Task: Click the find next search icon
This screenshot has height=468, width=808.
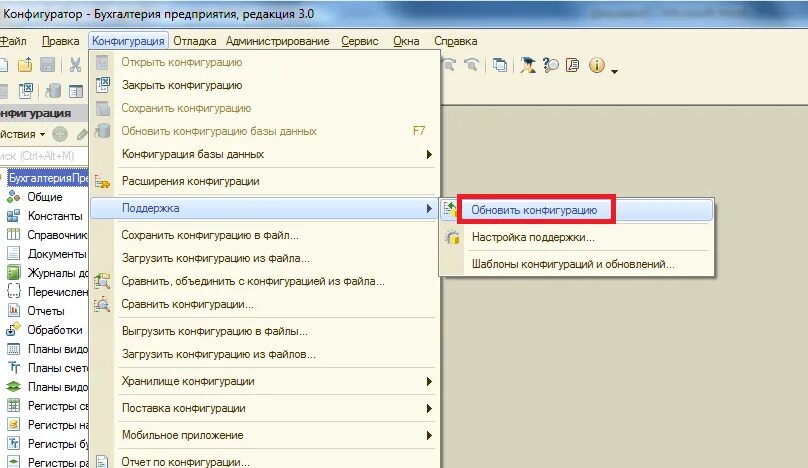Action: pos(449,65)
